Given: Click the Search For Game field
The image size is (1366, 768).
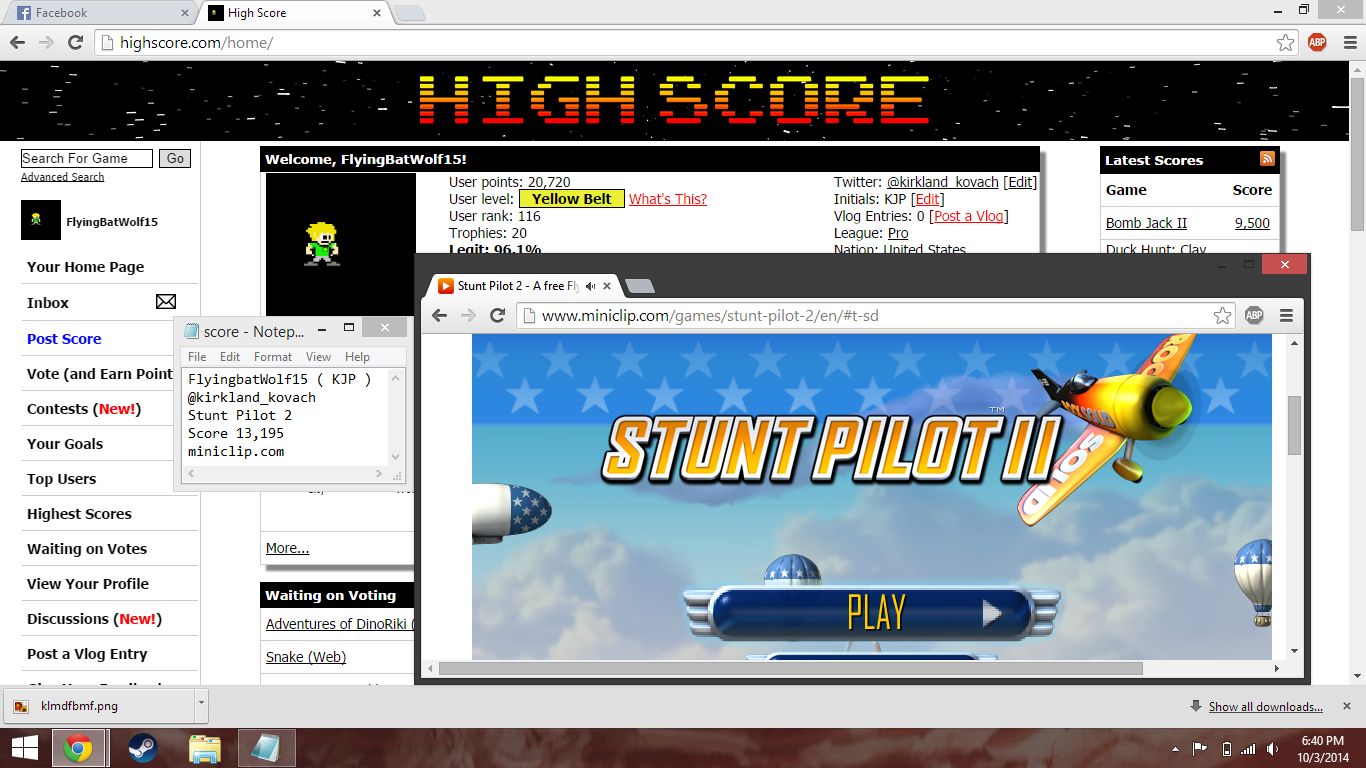Looking at the screenshot, I should click(87, 158).
